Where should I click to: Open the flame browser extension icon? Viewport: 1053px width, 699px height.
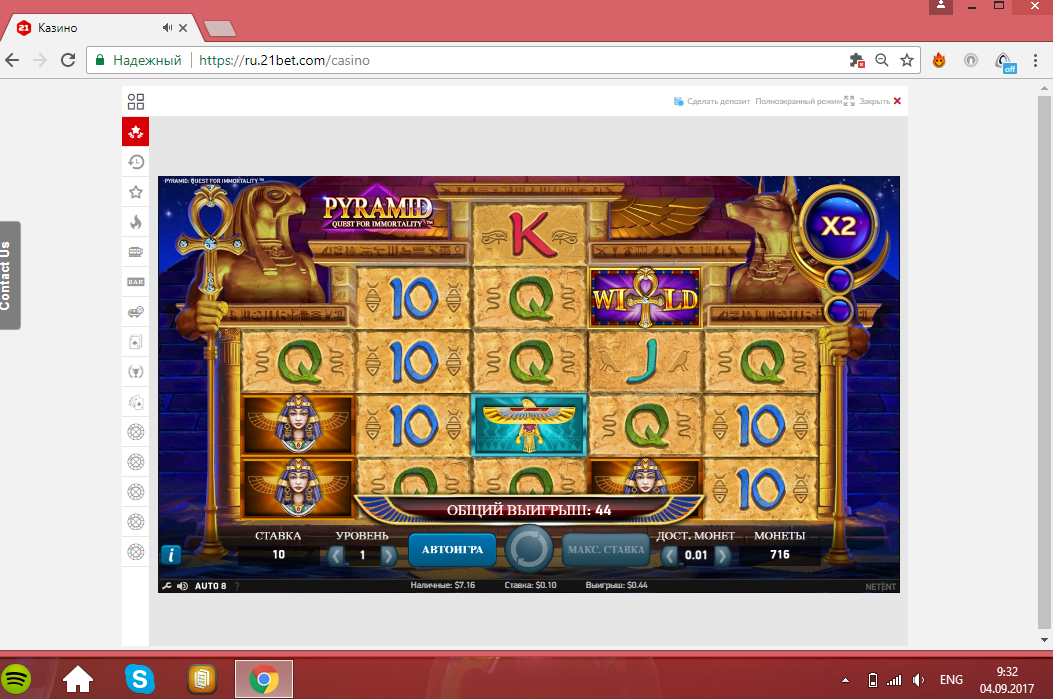point(939,60)
